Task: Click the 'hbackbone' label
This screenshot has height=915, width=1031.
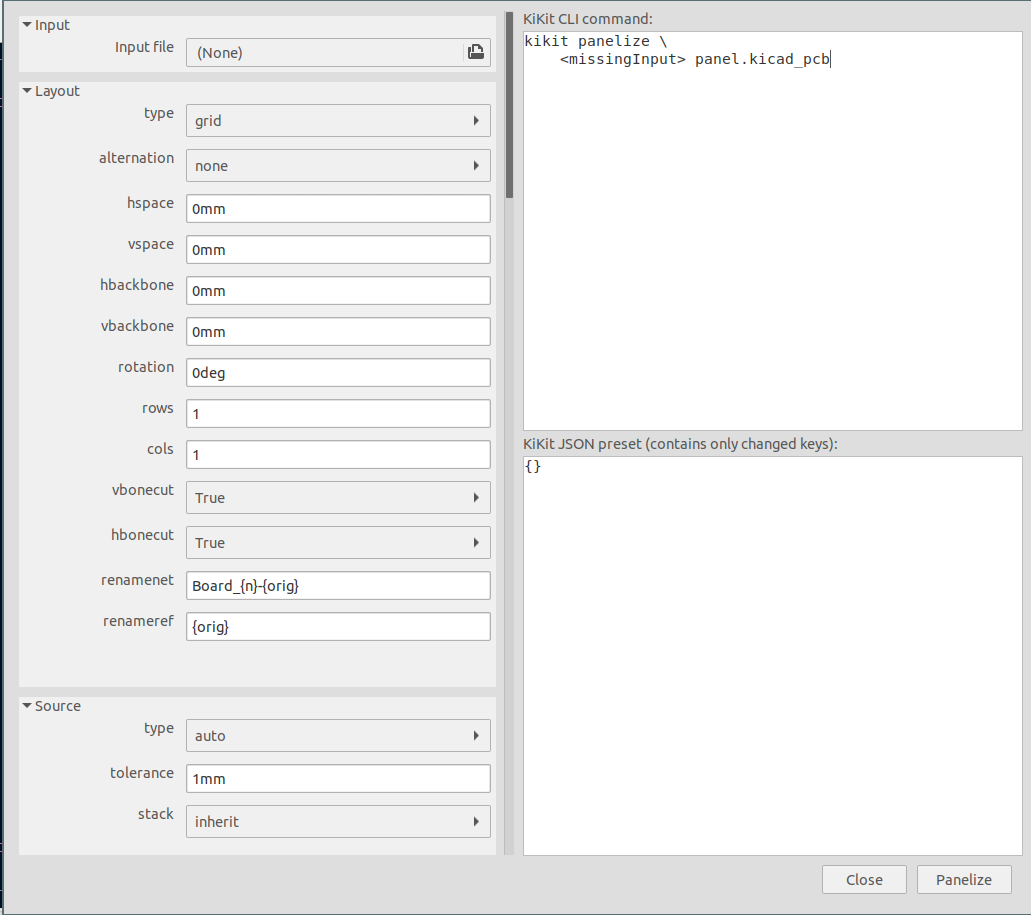Action: coord(137,285)
